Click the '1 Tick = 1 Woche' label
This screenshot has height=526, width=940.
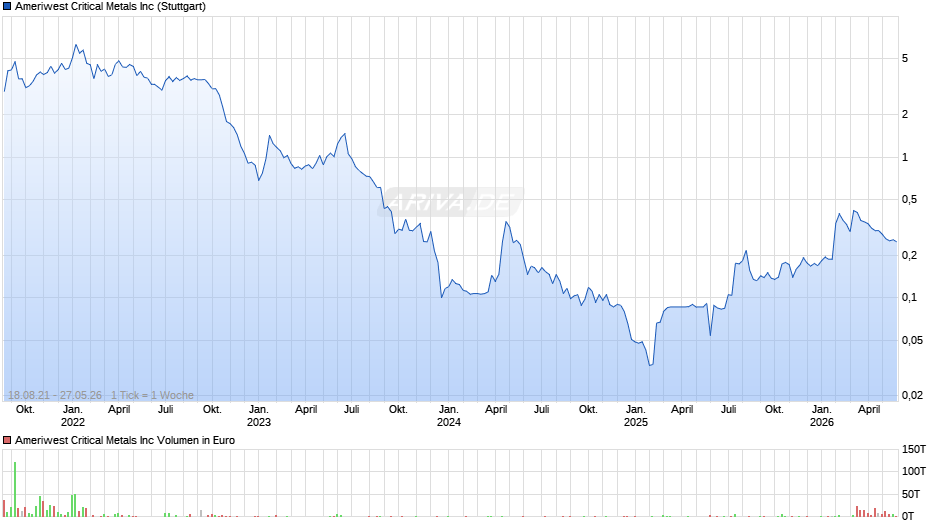pyautogui.click(x=152, y=395)
